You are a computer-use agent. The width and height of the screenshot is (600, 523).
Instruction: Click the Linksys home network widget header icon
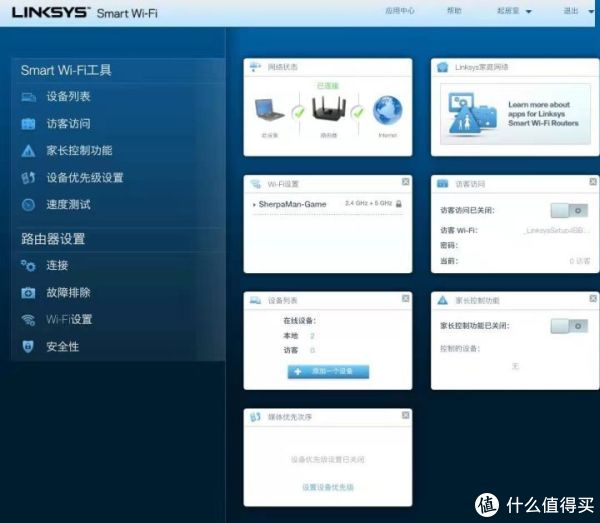point(443,67)
